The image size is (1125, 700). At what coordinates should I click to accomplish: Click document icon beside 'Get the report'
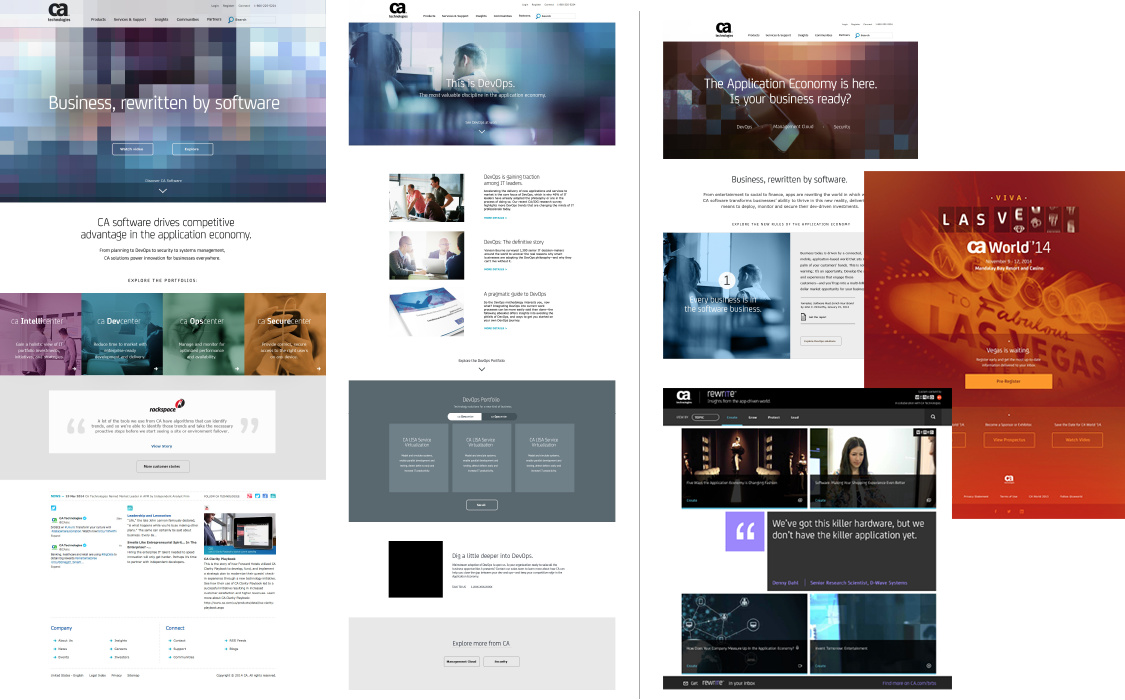(x=804, y=316)
